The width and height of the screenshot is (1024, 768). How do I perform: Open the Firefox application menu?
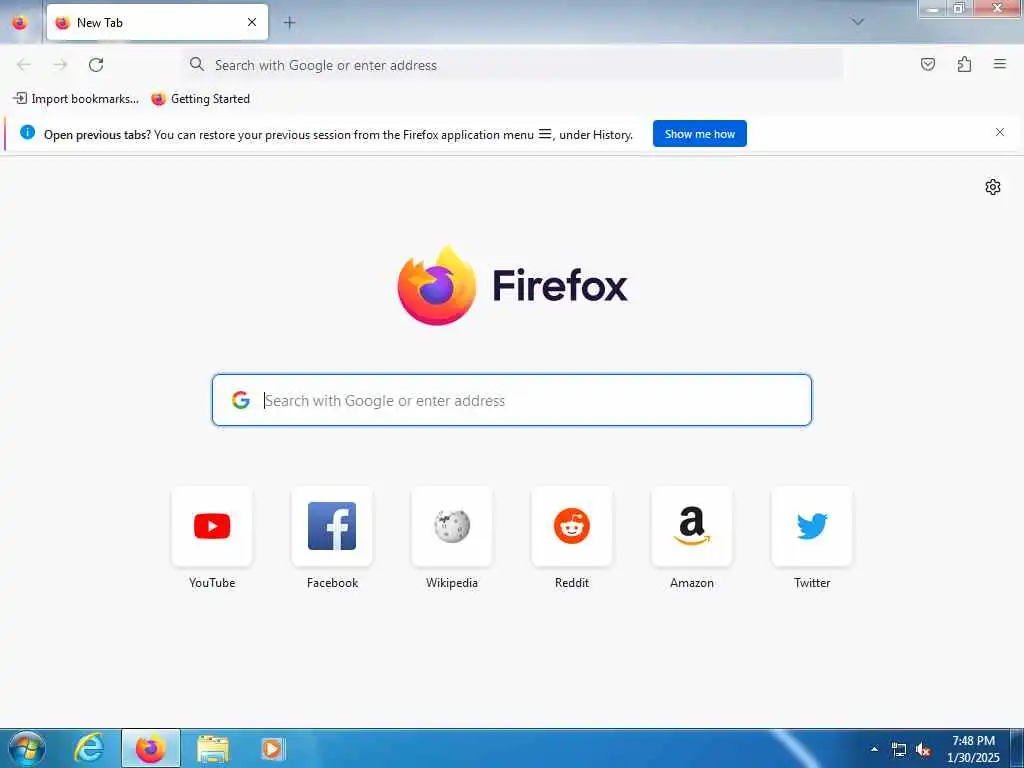coord(1000,64)
